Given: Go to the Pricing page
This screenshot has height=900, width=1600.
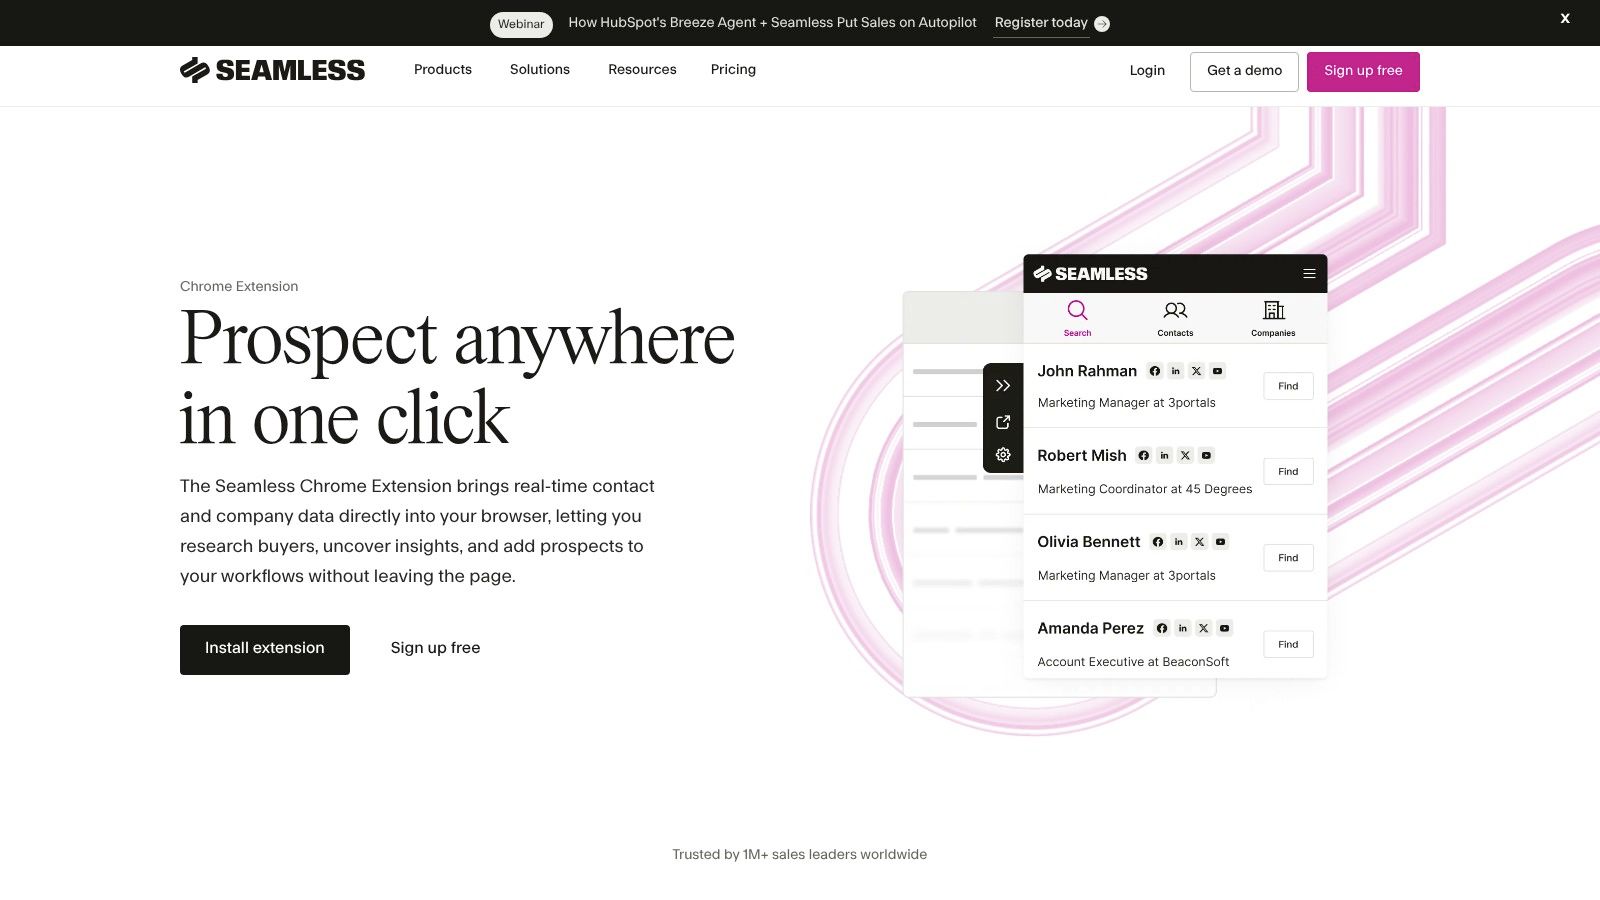Looking at the screenshot, I should pyautogui.click(x=733, y=70).
